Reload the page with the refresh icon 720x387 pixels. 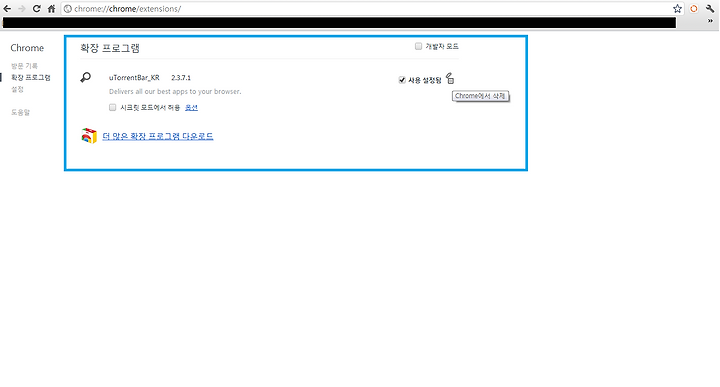[x=37, y=9]
